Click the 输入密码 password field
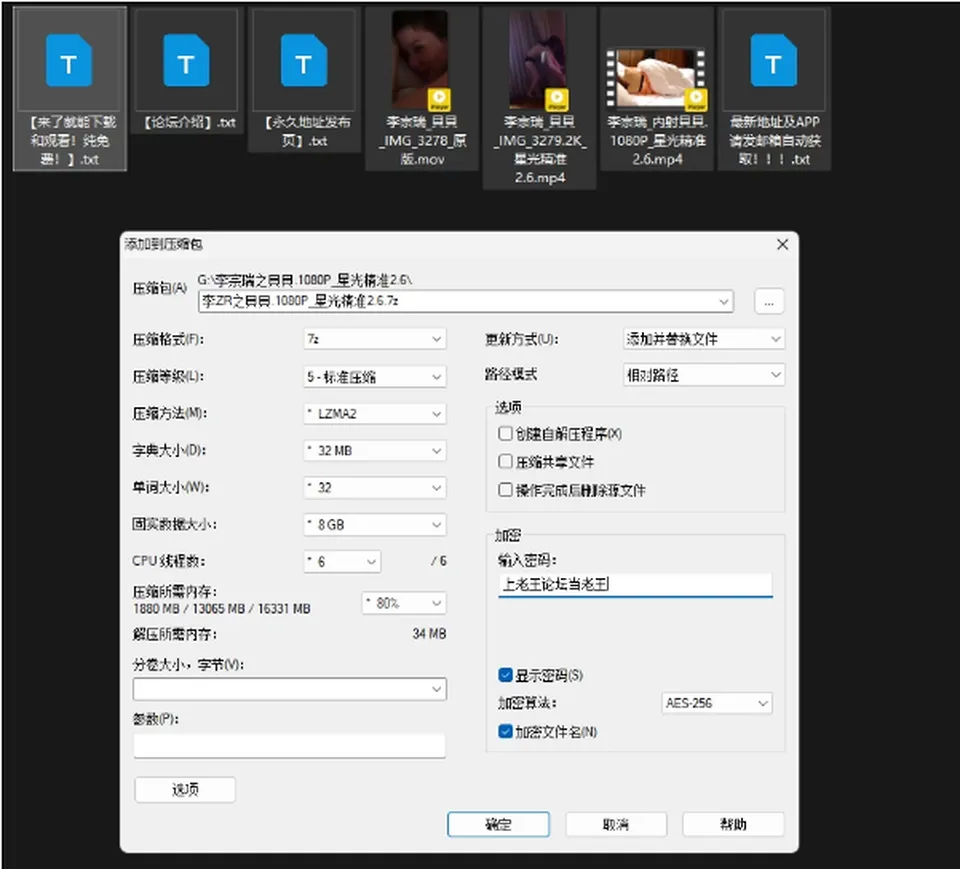This screenshot has width=960, height=869. pos(636,584)
